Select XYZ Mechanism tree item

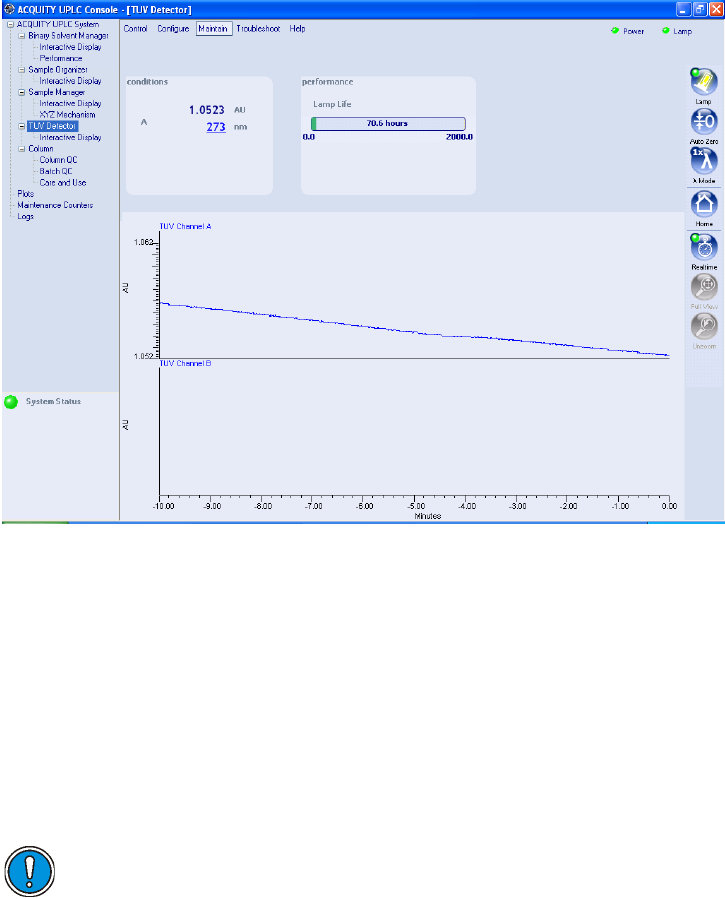(68, 115)
